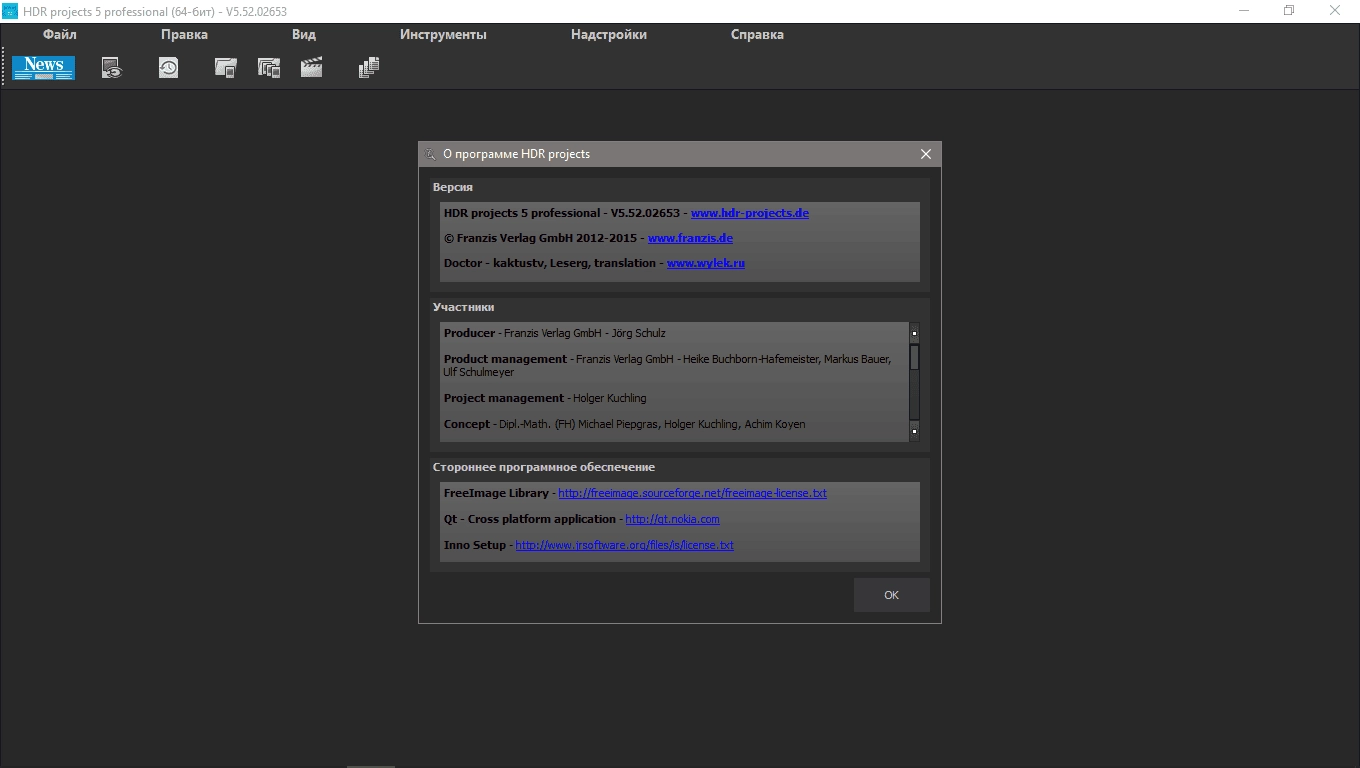Image resolution: width=1360 pixels, height=768 pixels.
Task: Click the single folder with device icon
Action: [226, 68]
